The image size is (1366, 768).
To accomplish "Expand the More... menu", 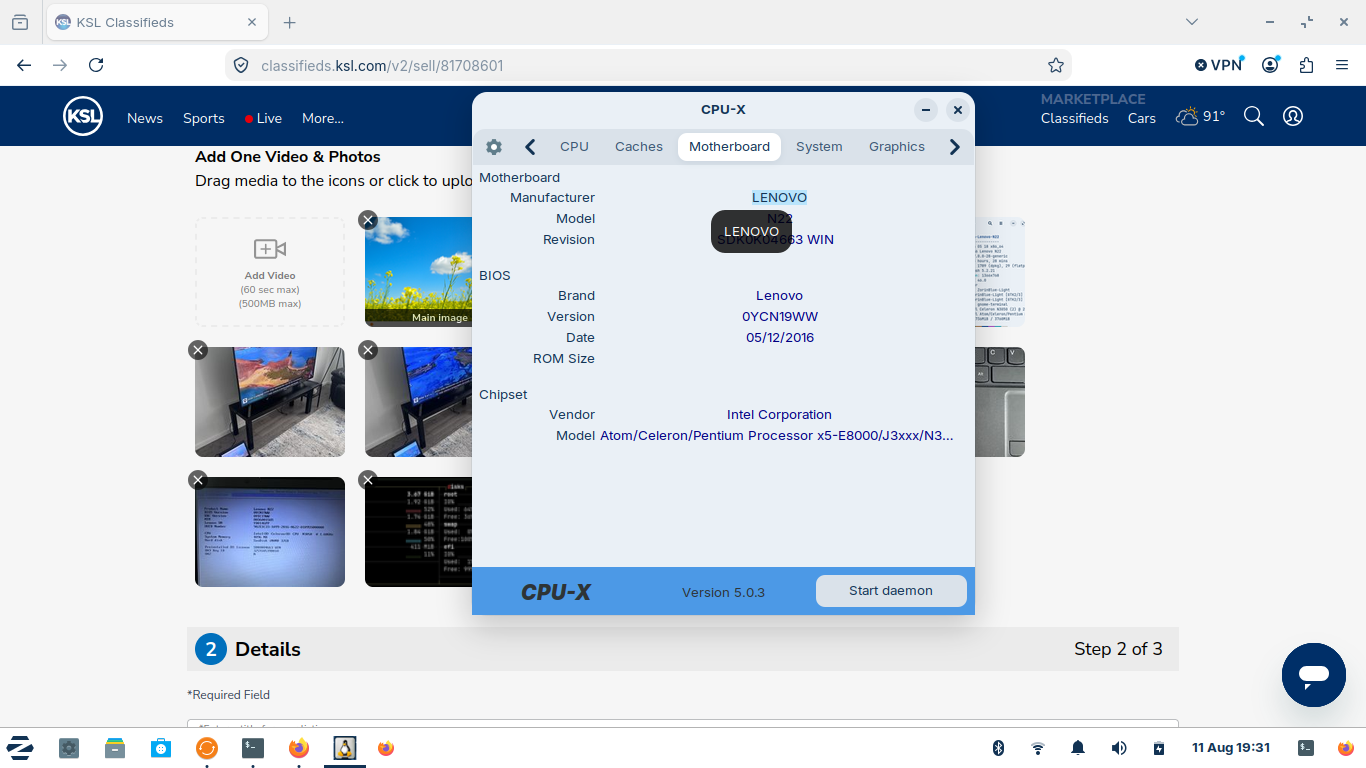I will 323,118.
